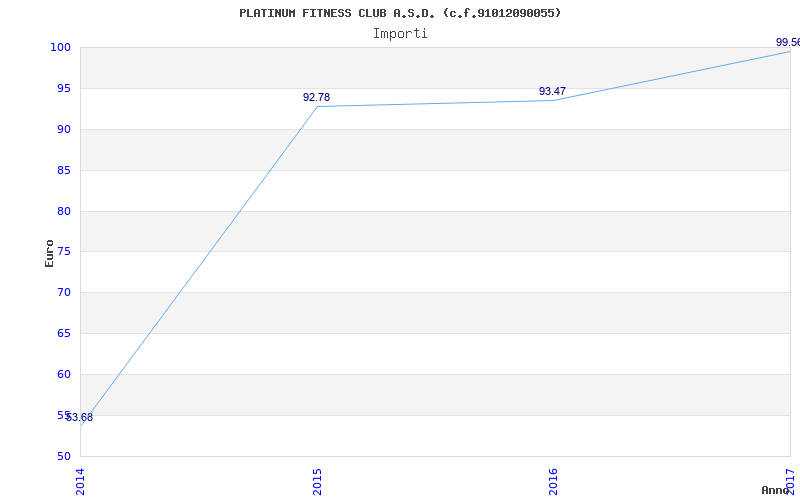Select the 99.56 data value label
The image size is (800, 500).
click(x=787, y=42)
